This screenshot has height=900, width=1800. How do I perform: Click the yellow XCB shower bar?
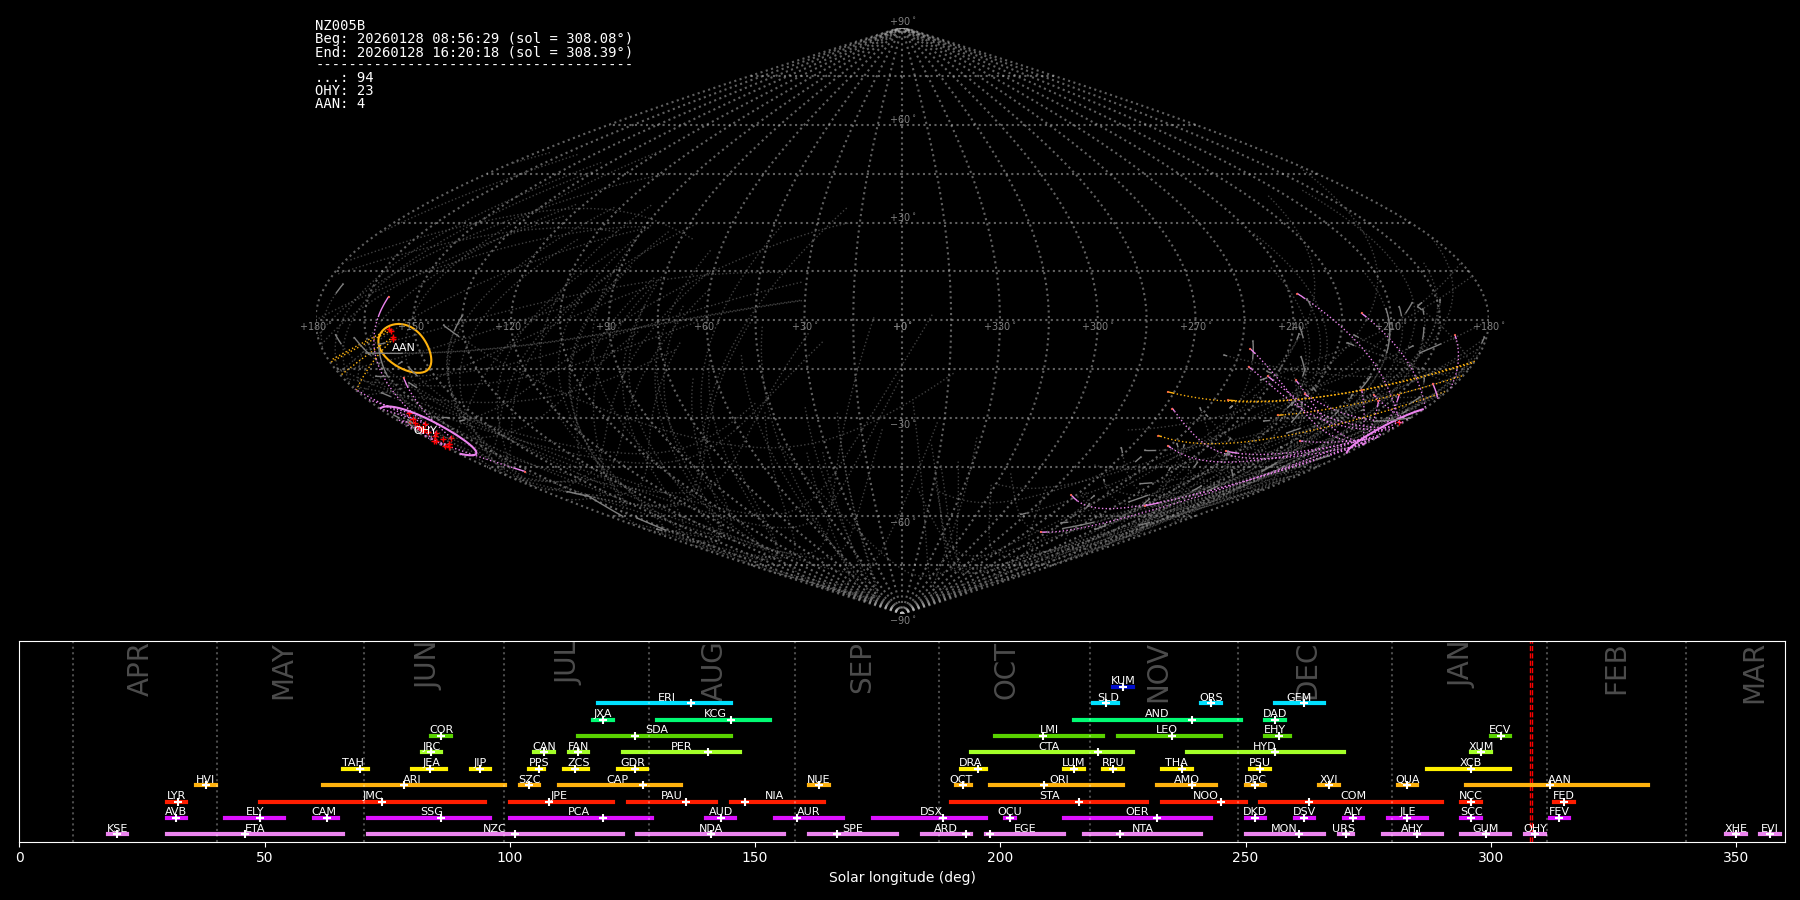(1468, 769)
